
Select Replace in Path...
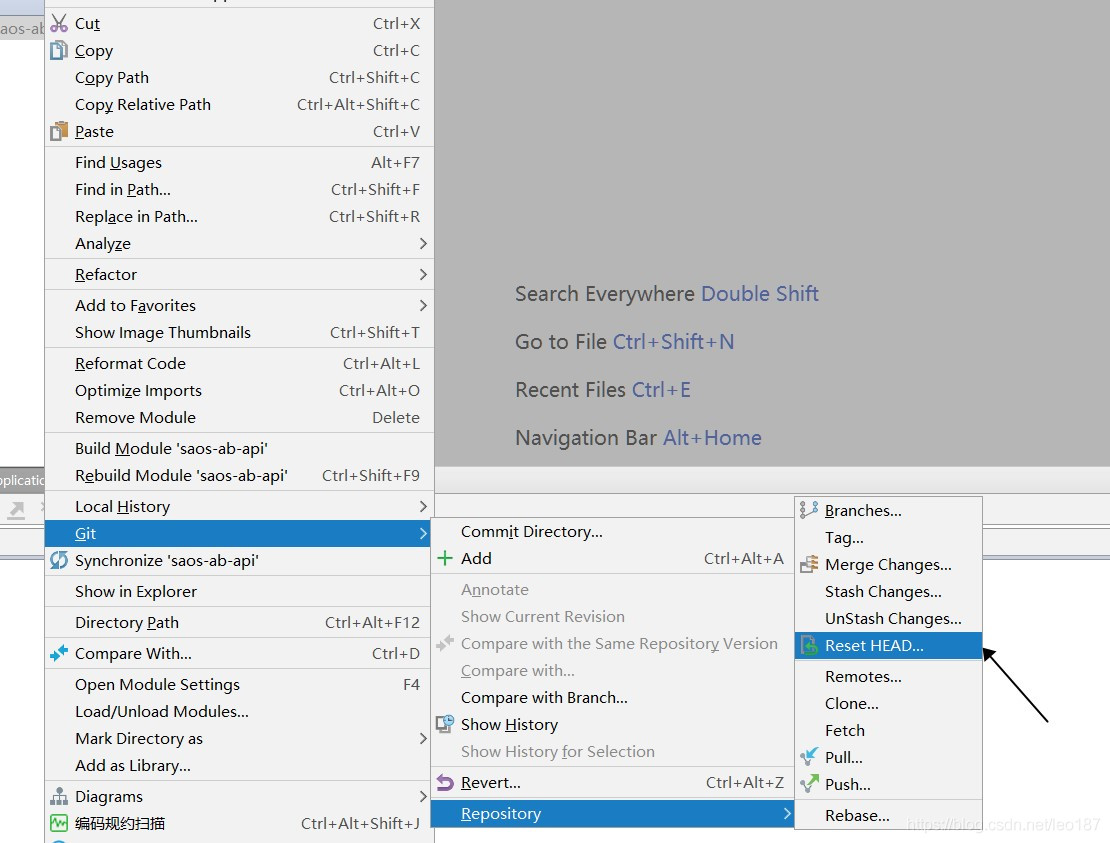pos(239,216)
